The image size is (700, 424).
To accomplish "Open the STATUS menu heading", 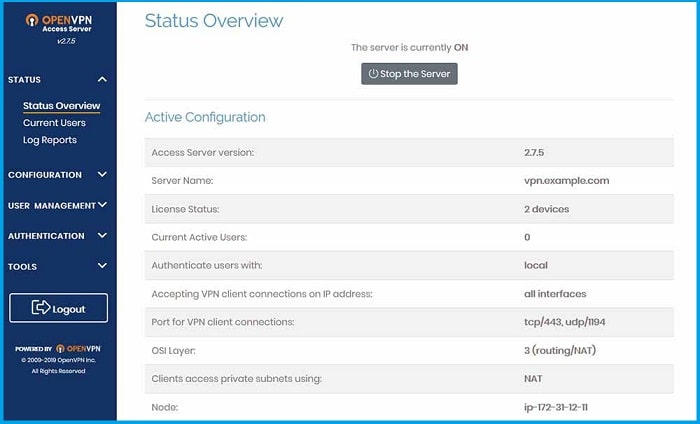I will [x=24, y=80].
